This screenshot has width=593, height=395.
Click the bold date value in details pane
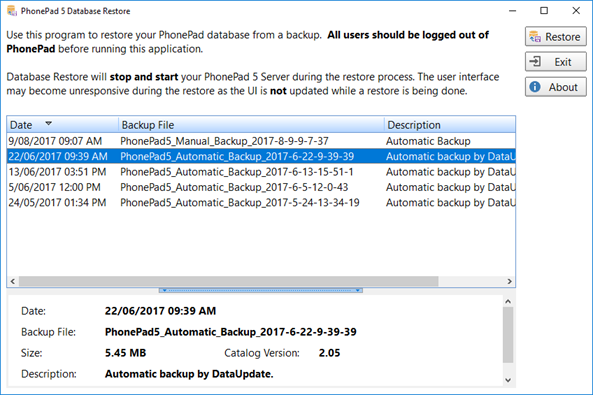click(160, 311)
